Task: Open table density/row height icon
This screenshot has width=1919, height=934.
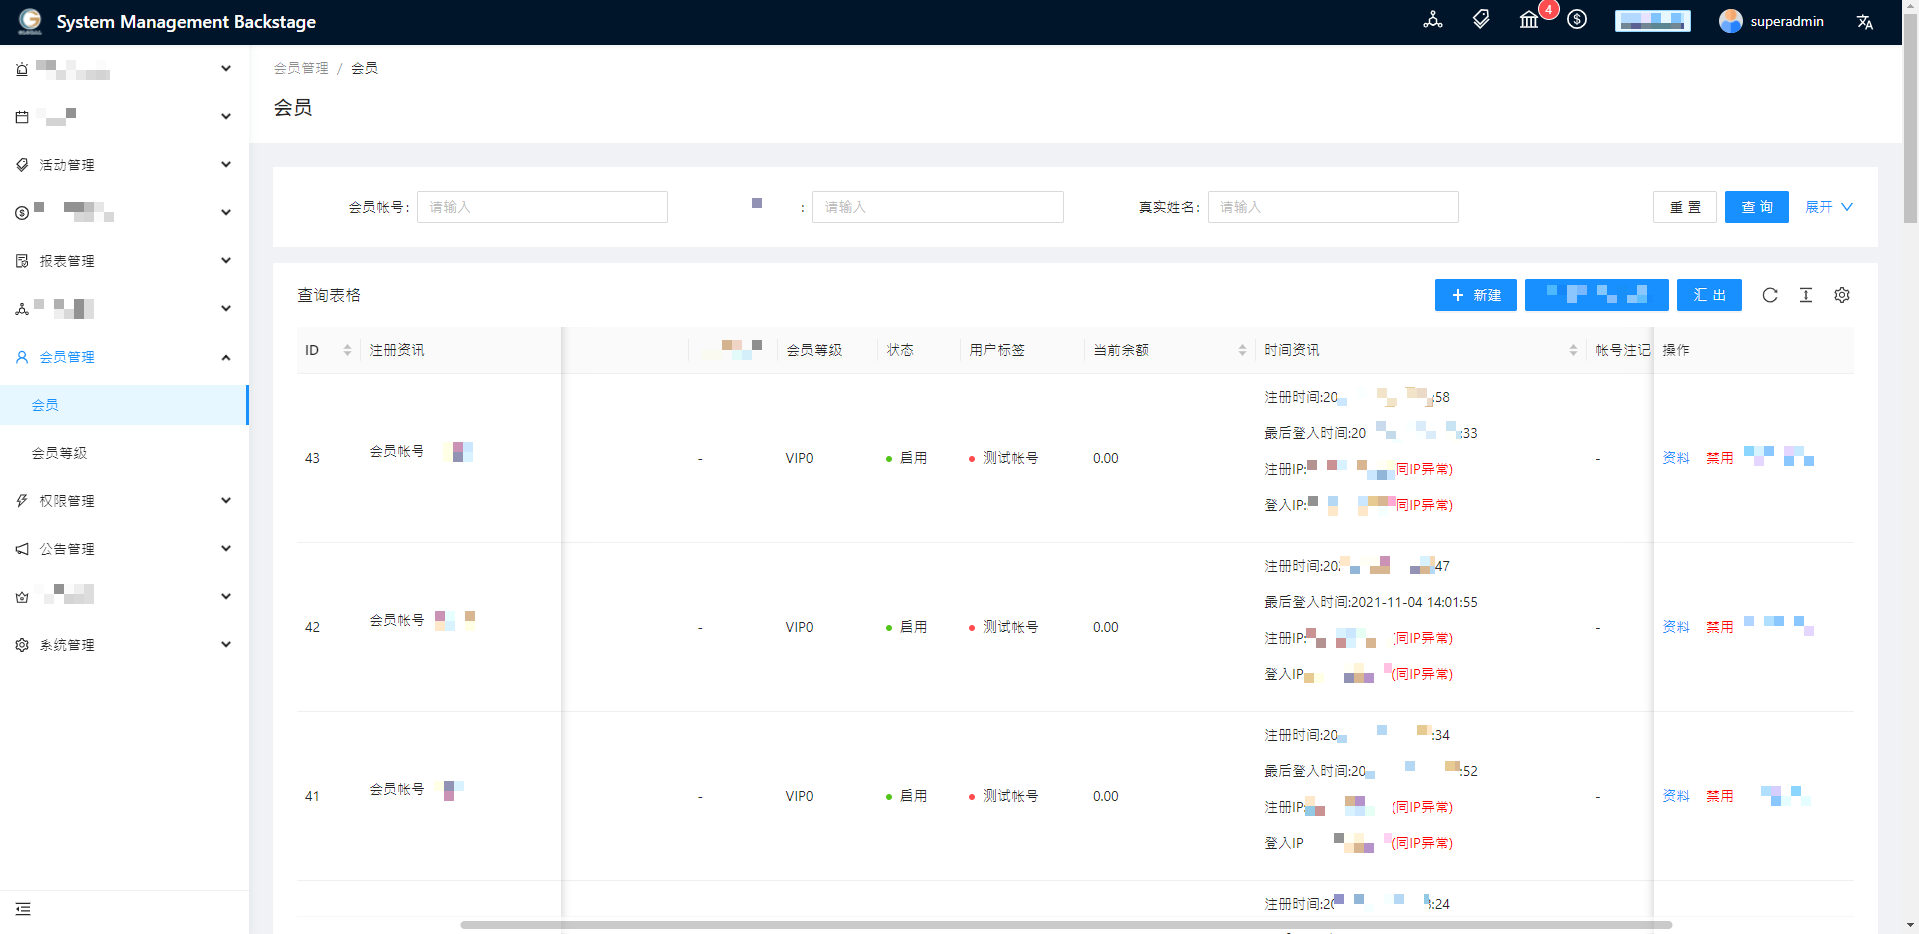Action: coord(1806,295)
